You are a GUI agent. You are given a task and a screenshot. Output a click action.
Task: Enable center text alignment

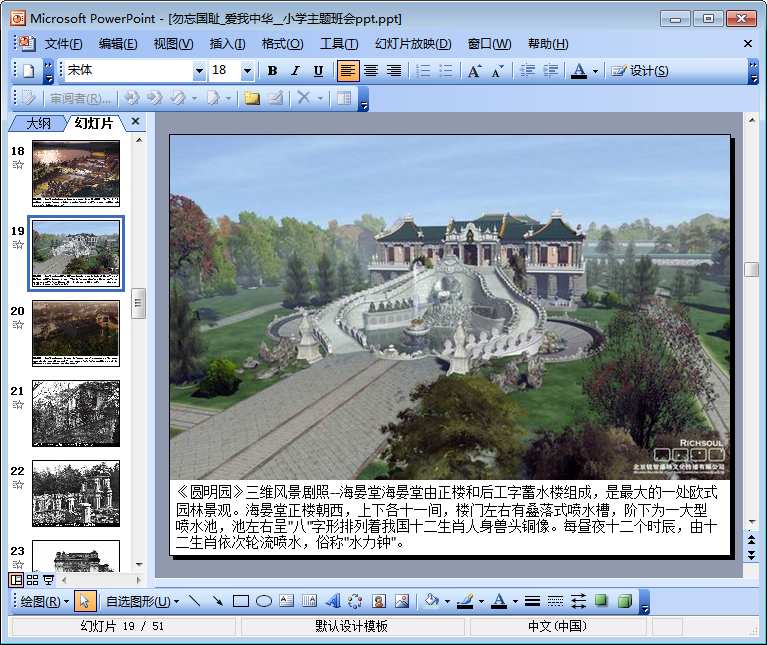coord(371,71)
